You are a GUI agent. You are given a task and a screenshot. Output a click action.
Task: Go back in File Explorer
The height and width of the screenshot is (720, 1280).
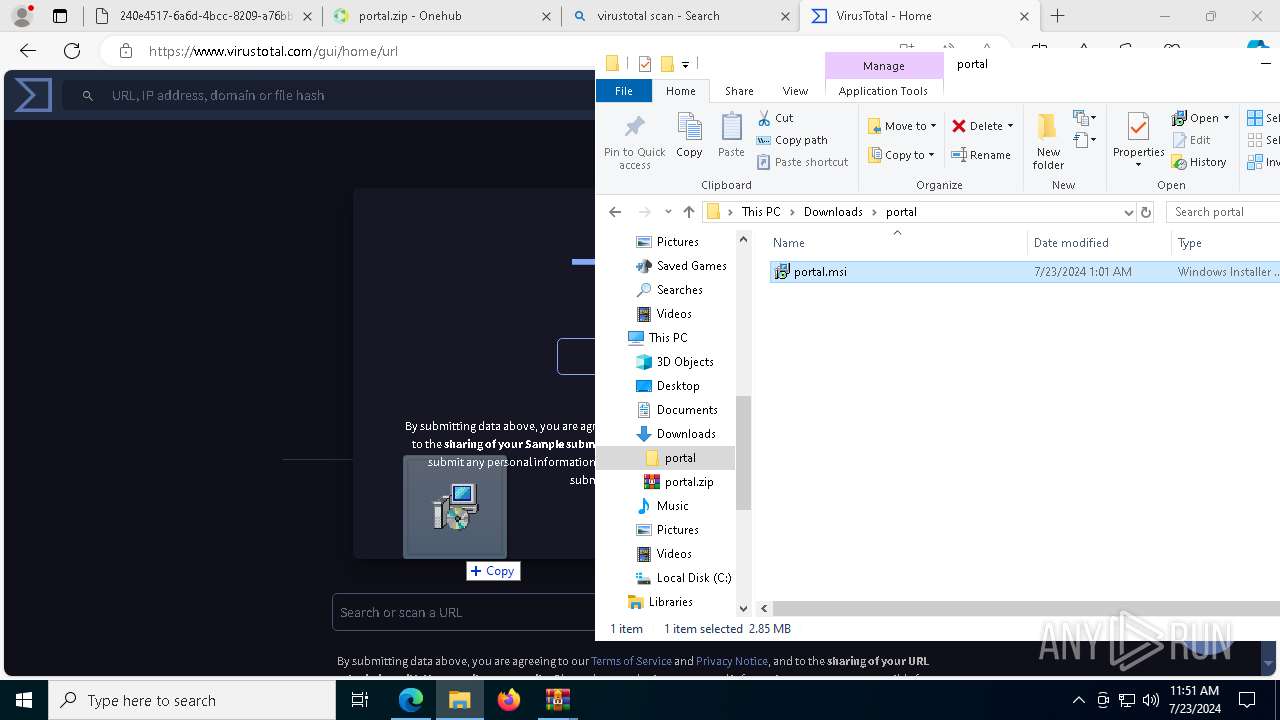pyautogui.click(x=615, y=212)
